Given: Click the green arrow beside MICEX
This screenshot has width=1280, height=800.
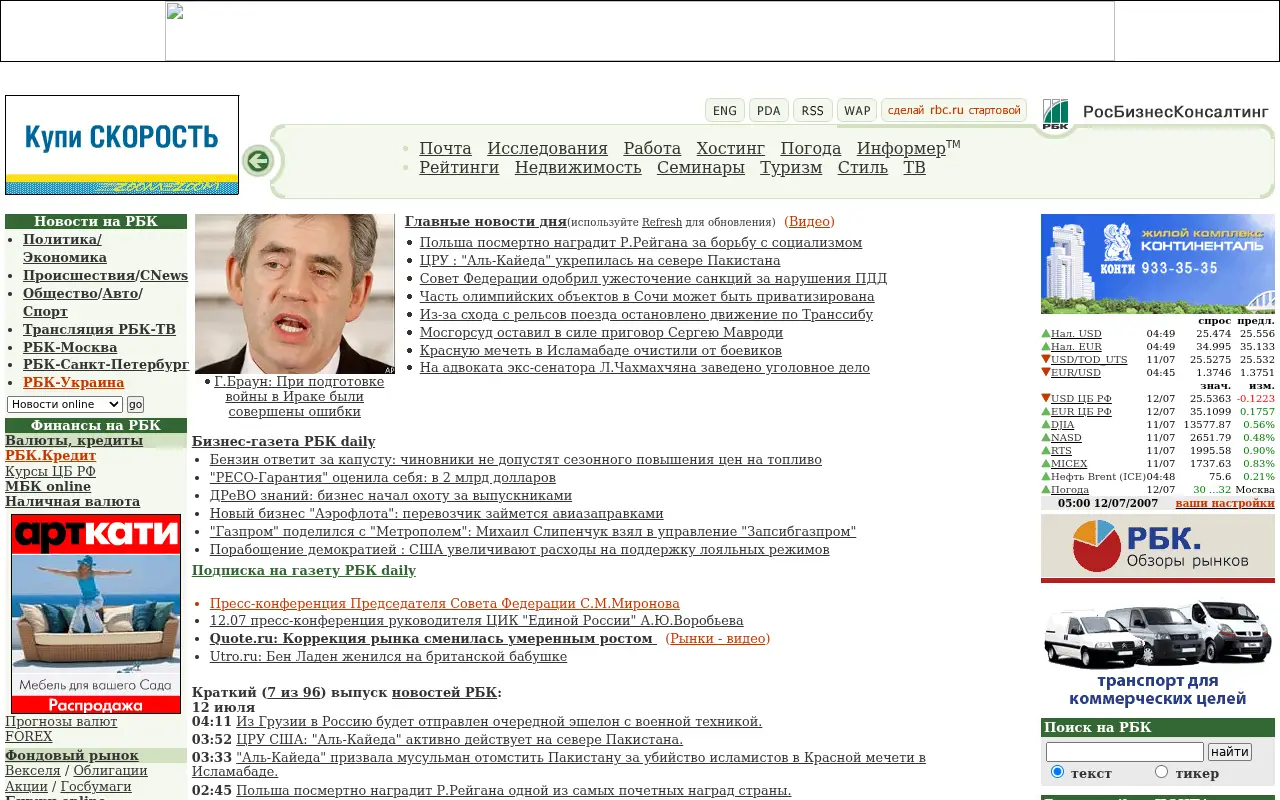Looking at the screenshot, I should 1046,463.
